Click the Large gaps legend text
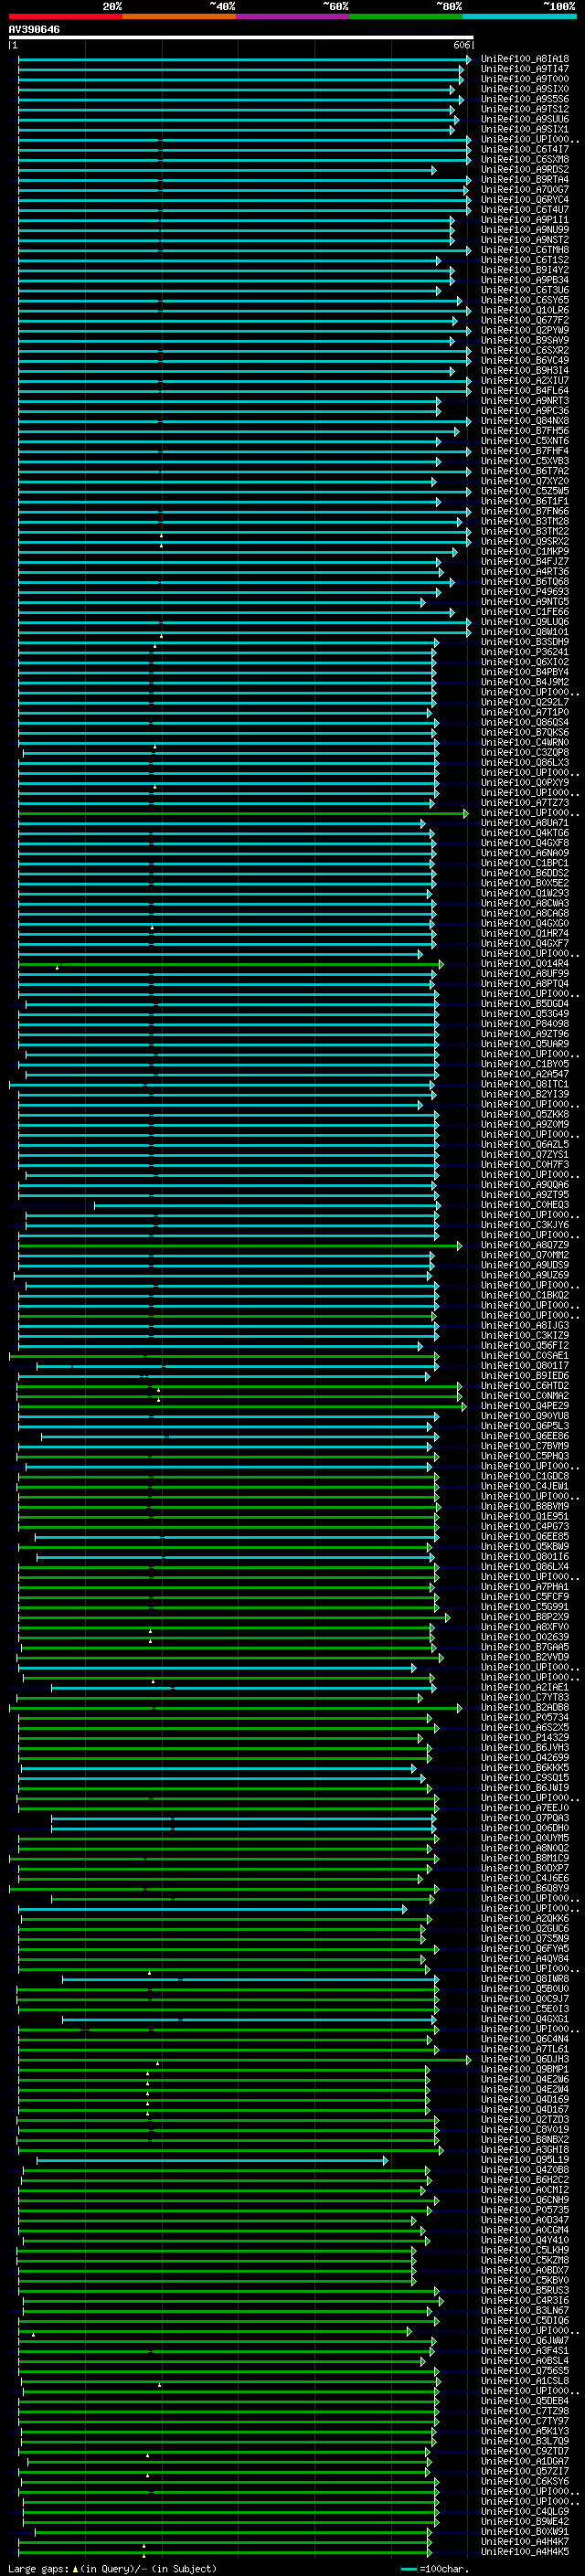The width and height of the screenshot is (585, 2576). [112, 2569]
